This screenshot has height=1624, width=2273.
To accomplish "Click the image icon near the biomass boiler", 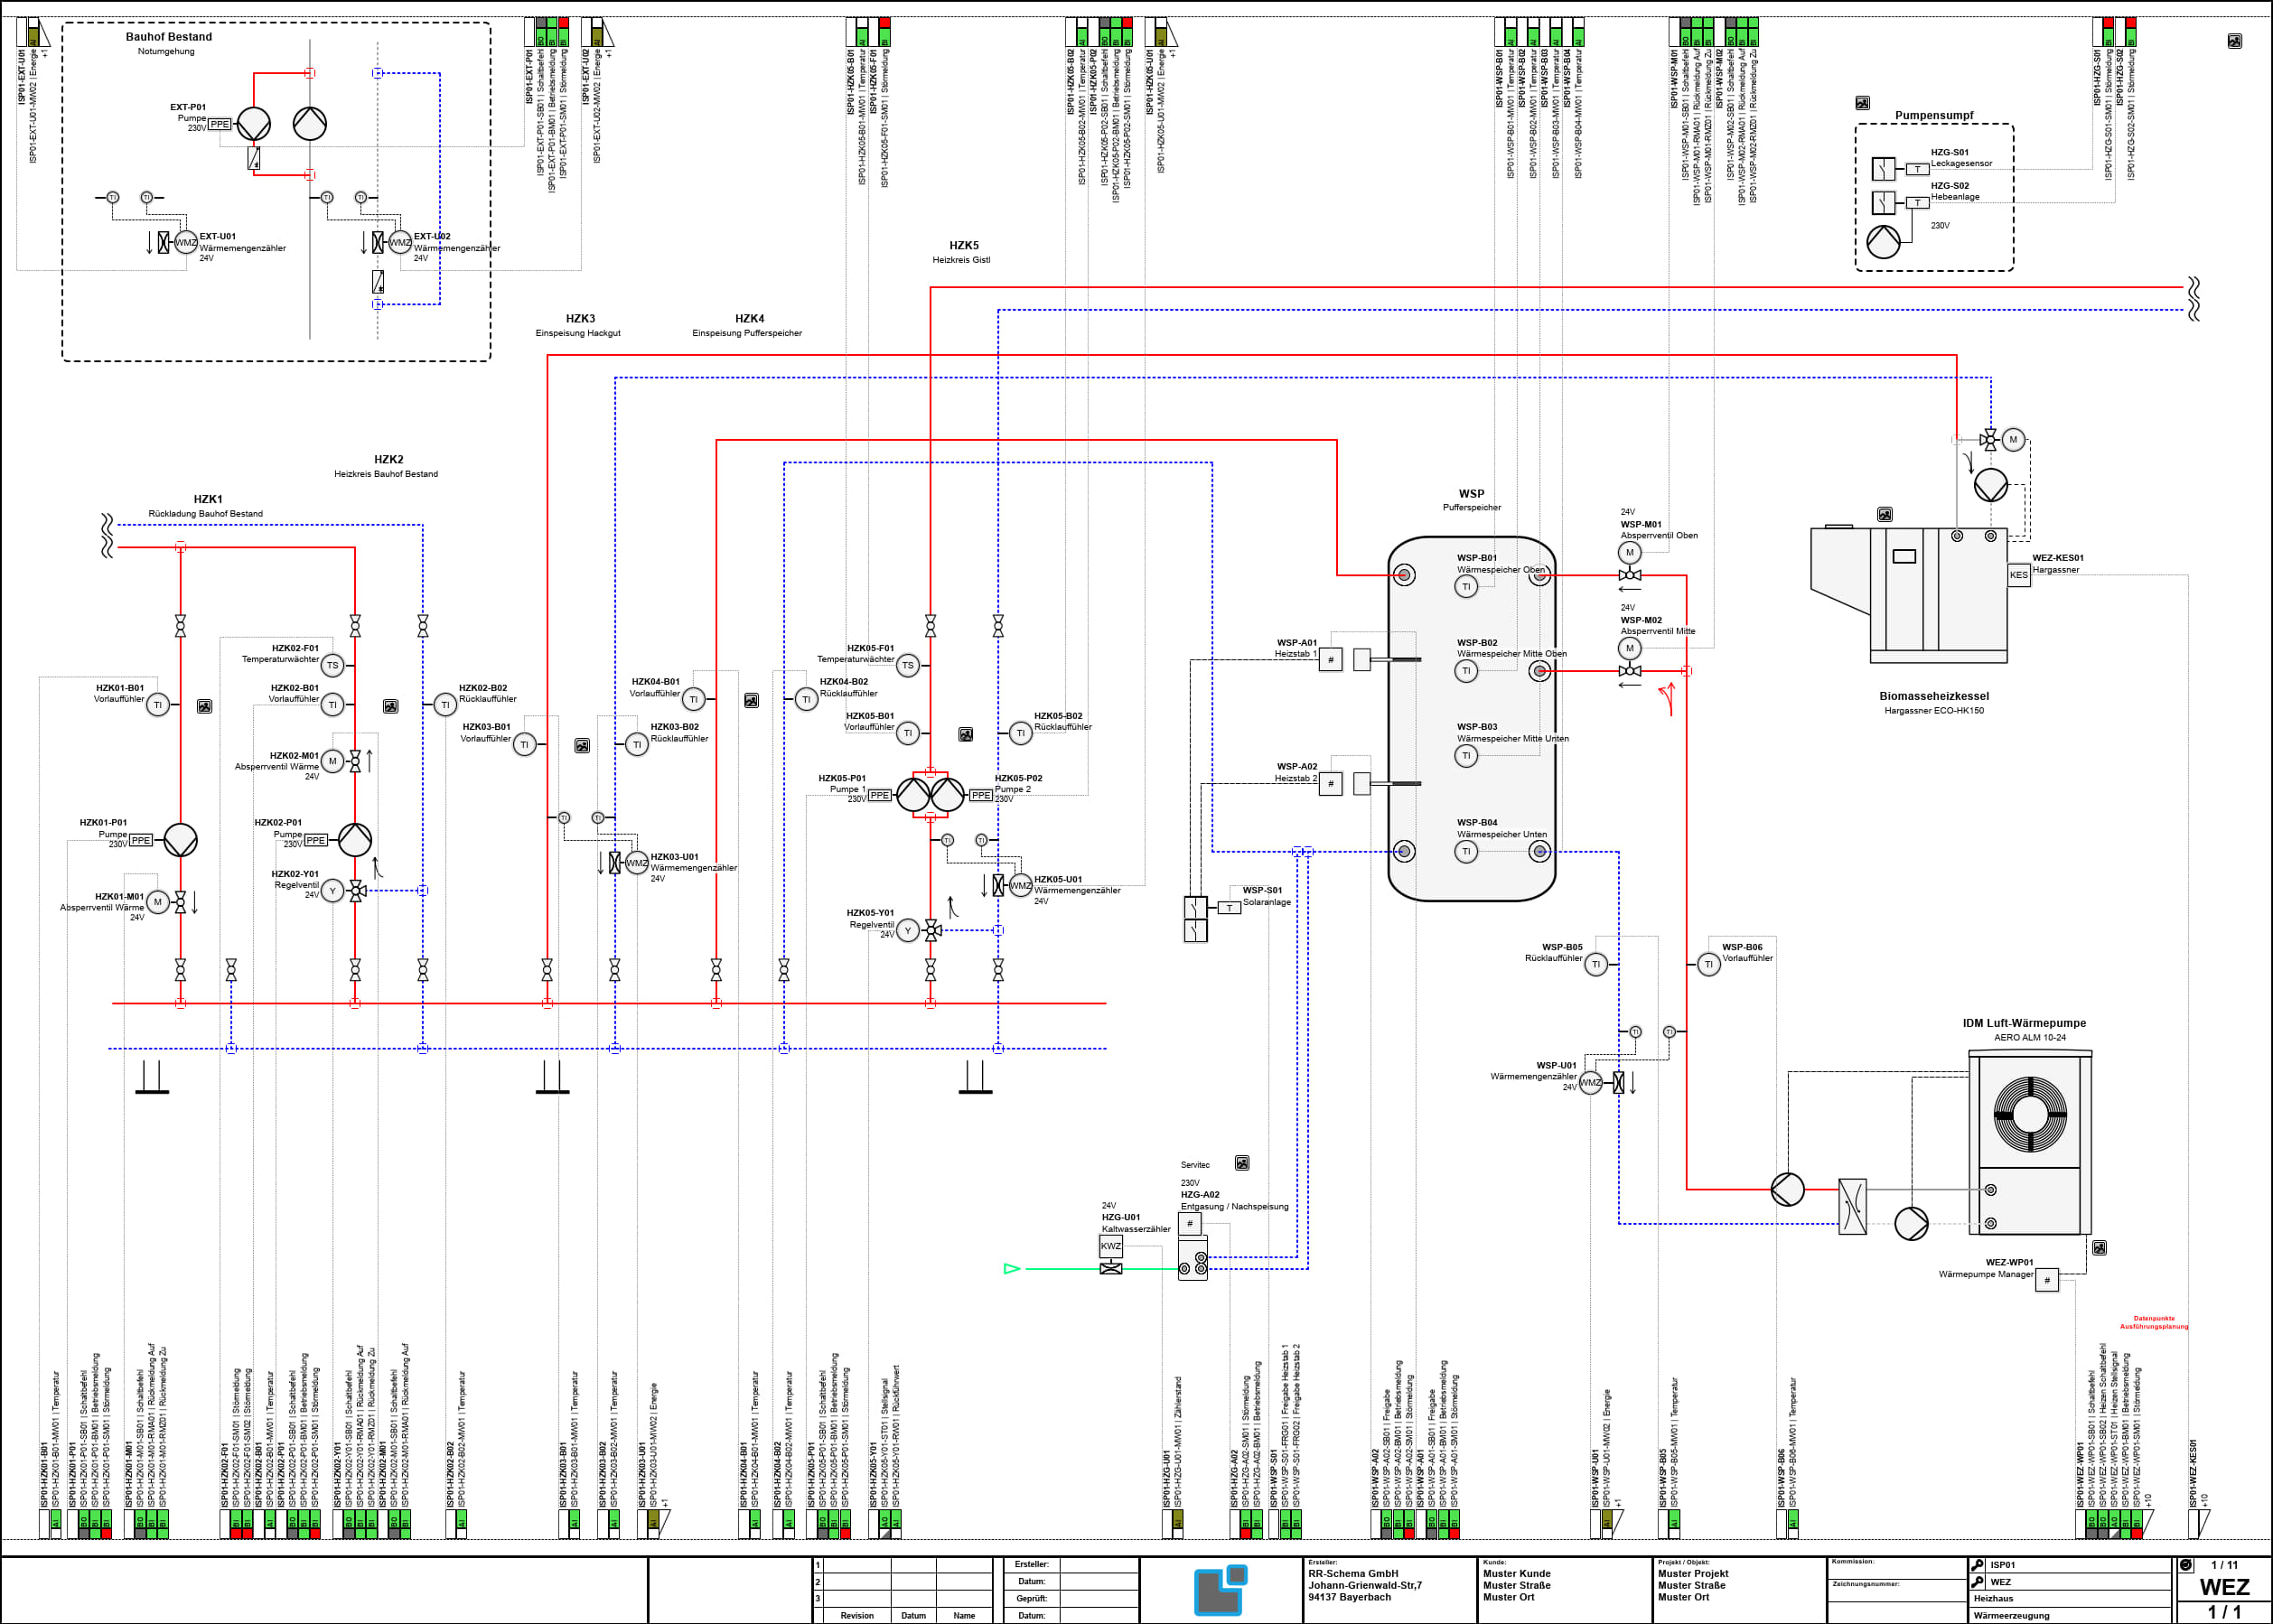I will 1885,515.
